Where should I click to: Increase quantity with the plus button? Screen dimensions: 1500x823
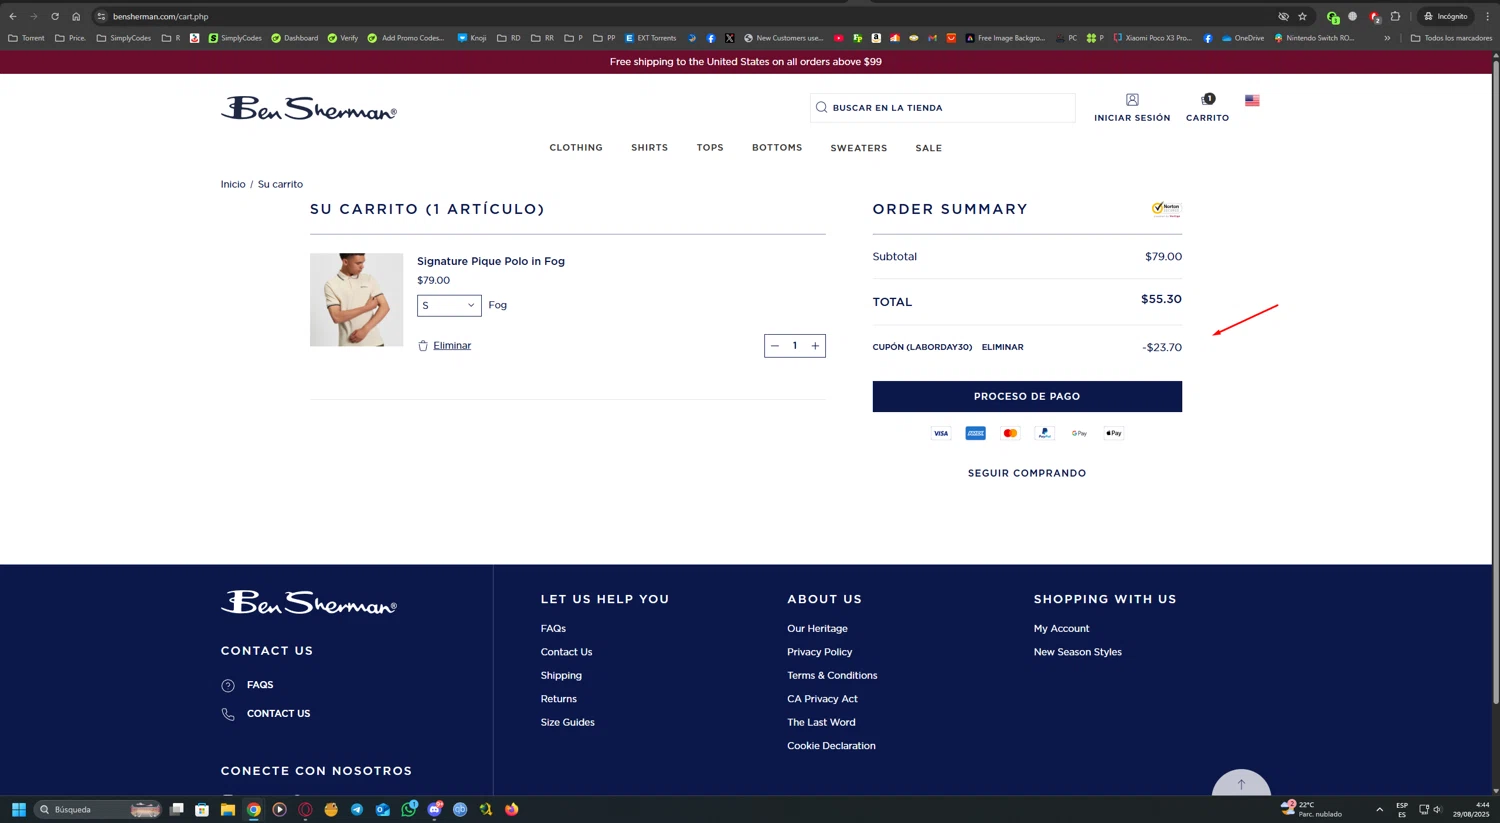pos(815,346)
